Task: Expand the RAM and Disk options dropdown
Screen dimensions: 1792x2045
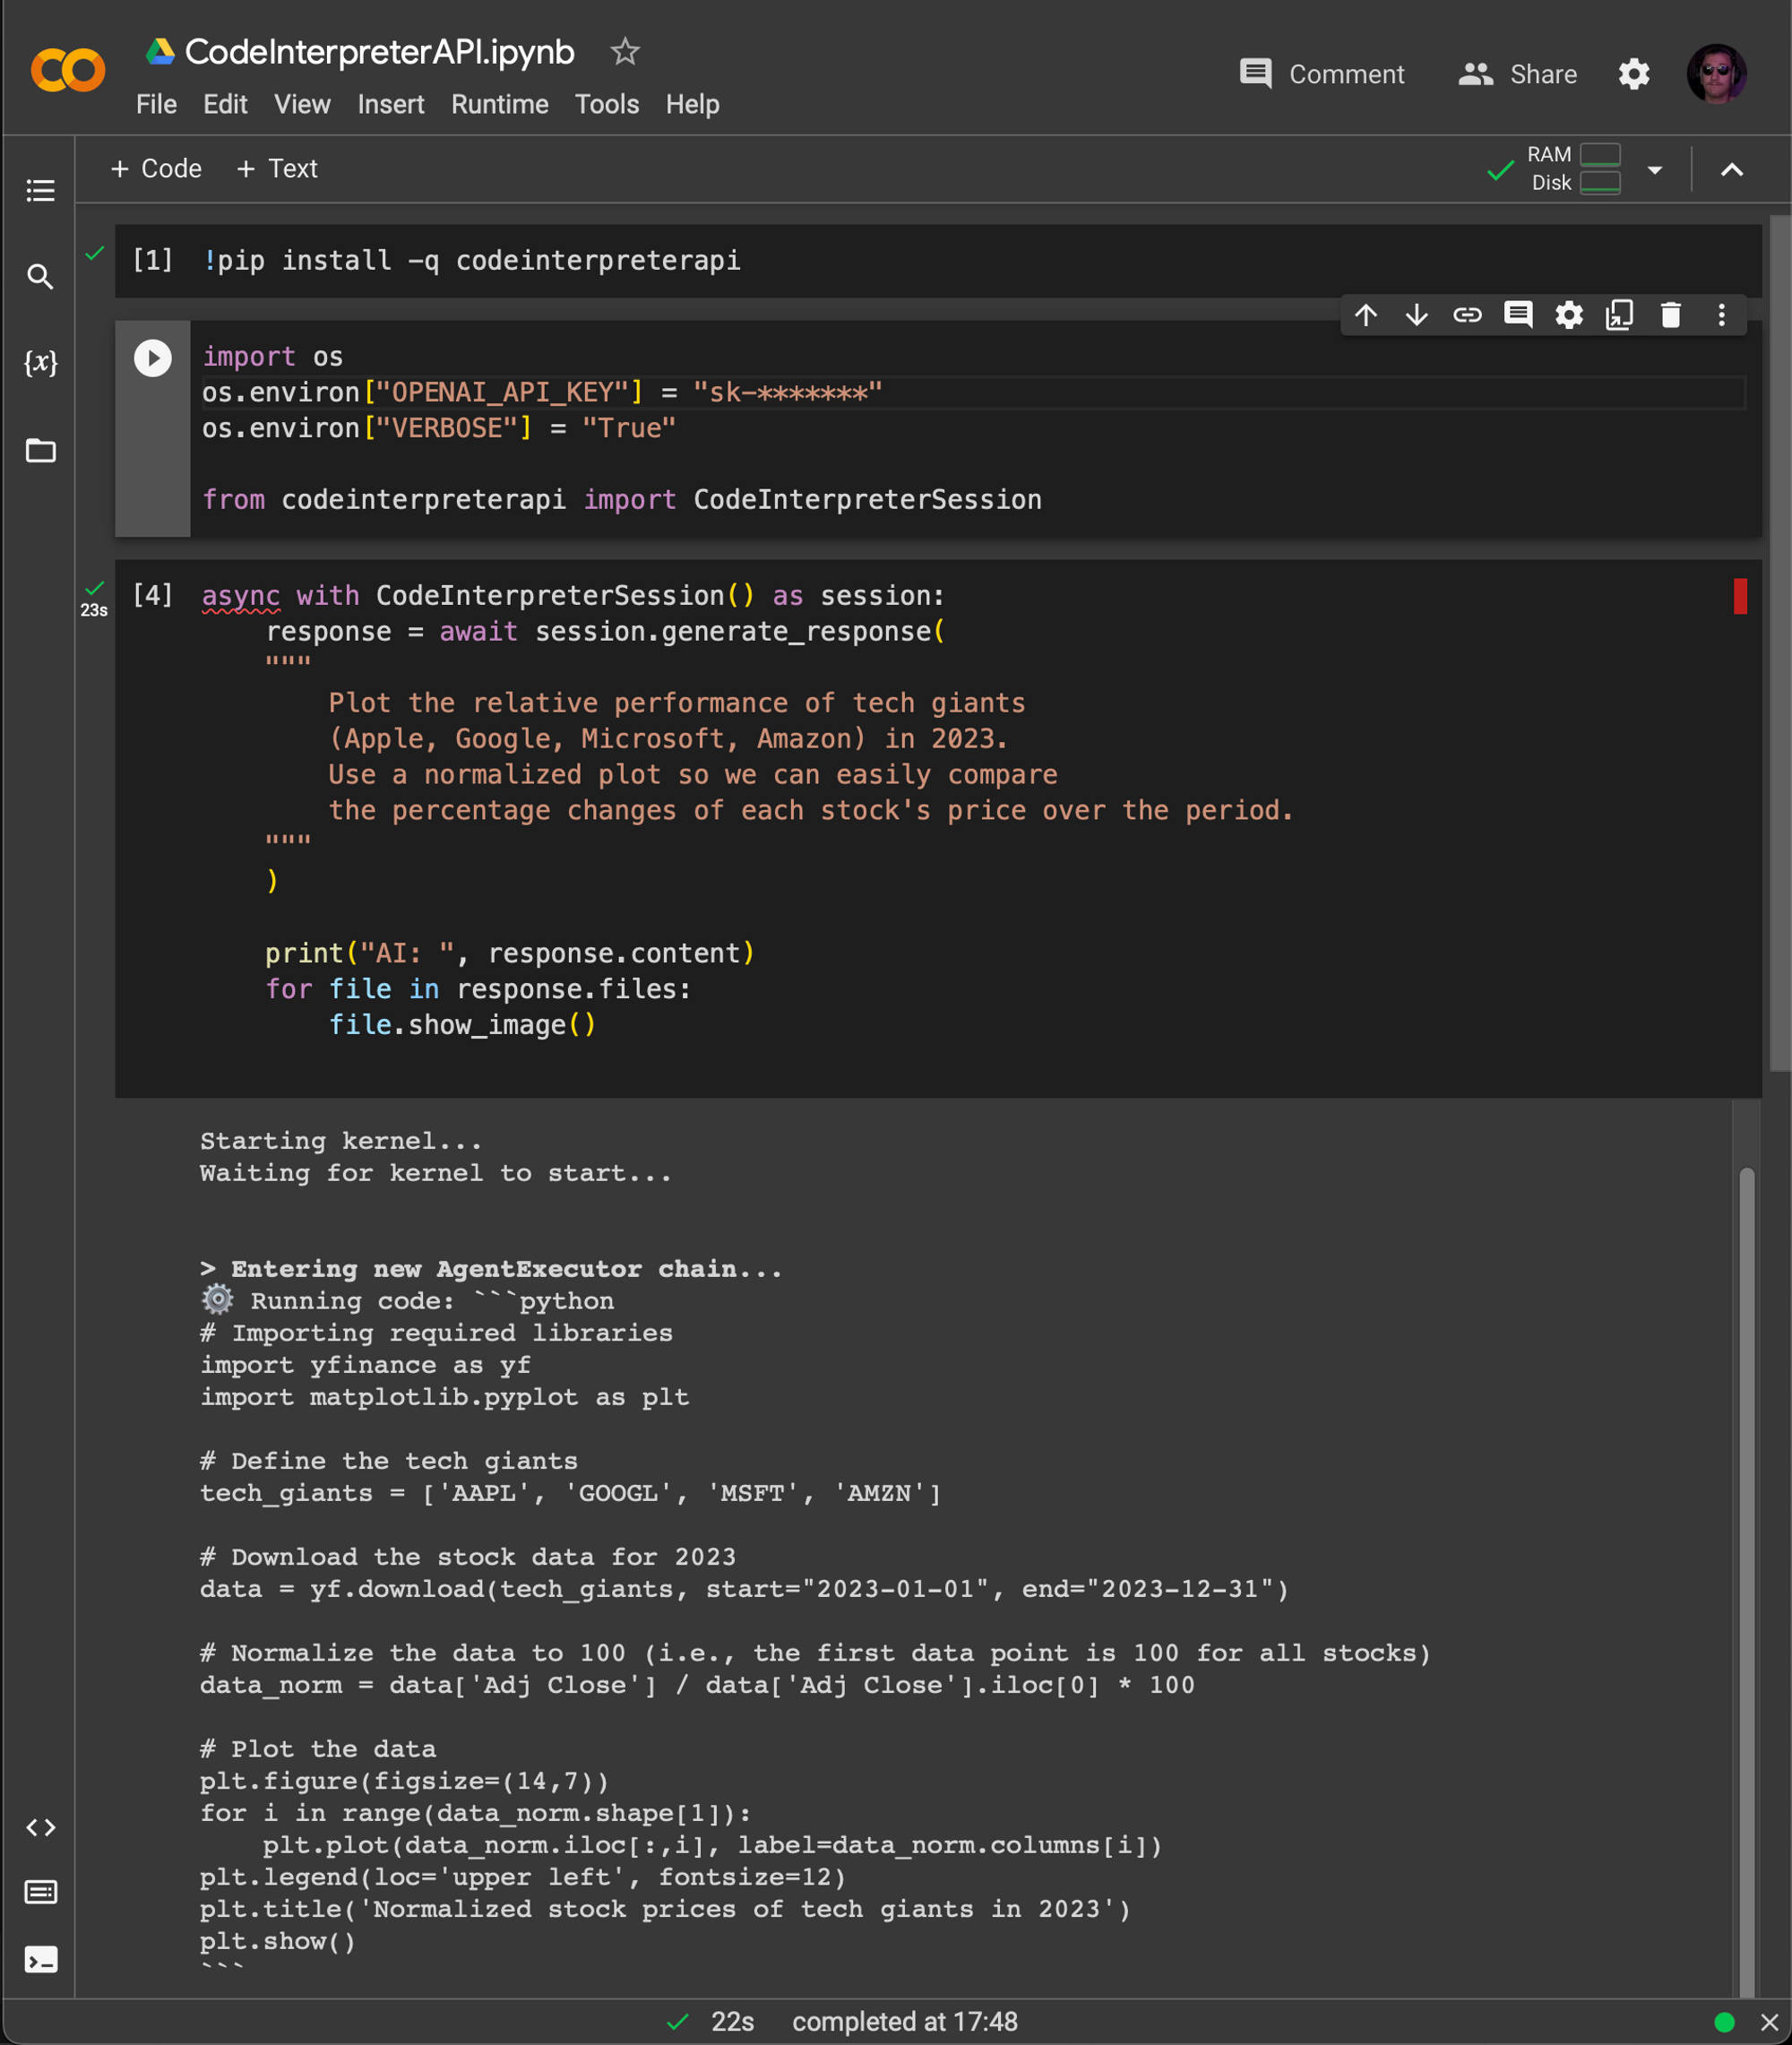Action: point(1655,169)
